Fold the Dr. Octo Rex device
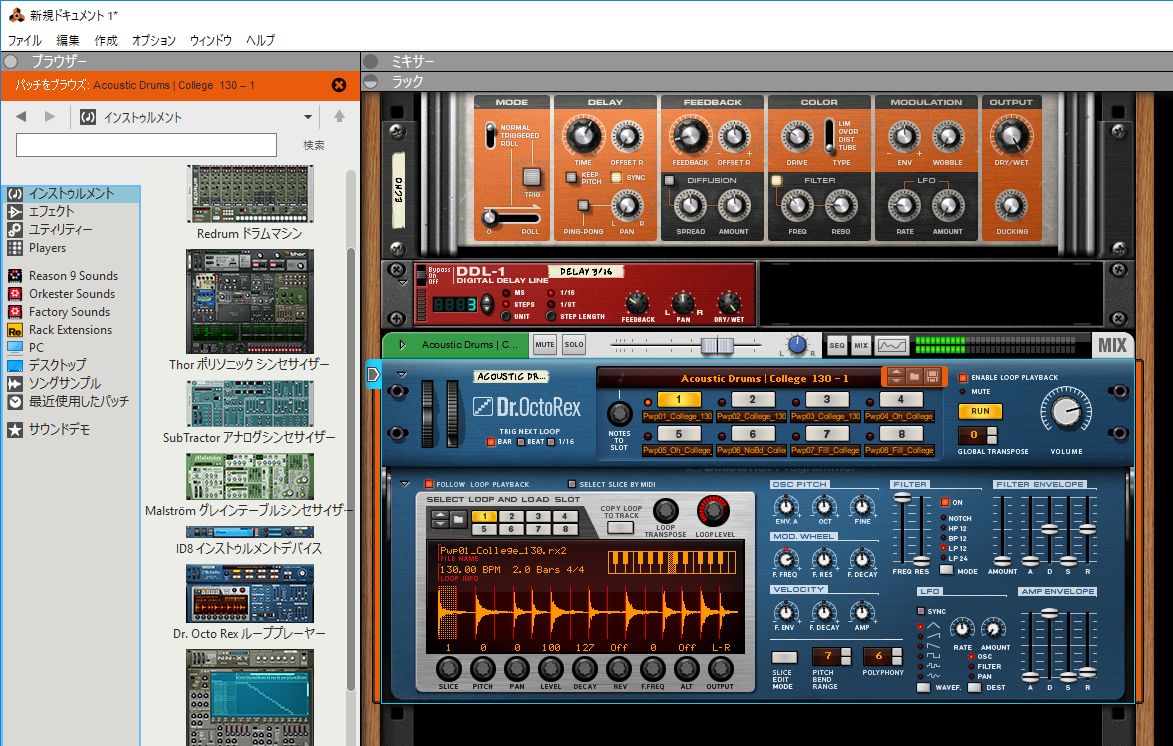The height and width of the screenshot is (746, 1173). tap(402, 374)
